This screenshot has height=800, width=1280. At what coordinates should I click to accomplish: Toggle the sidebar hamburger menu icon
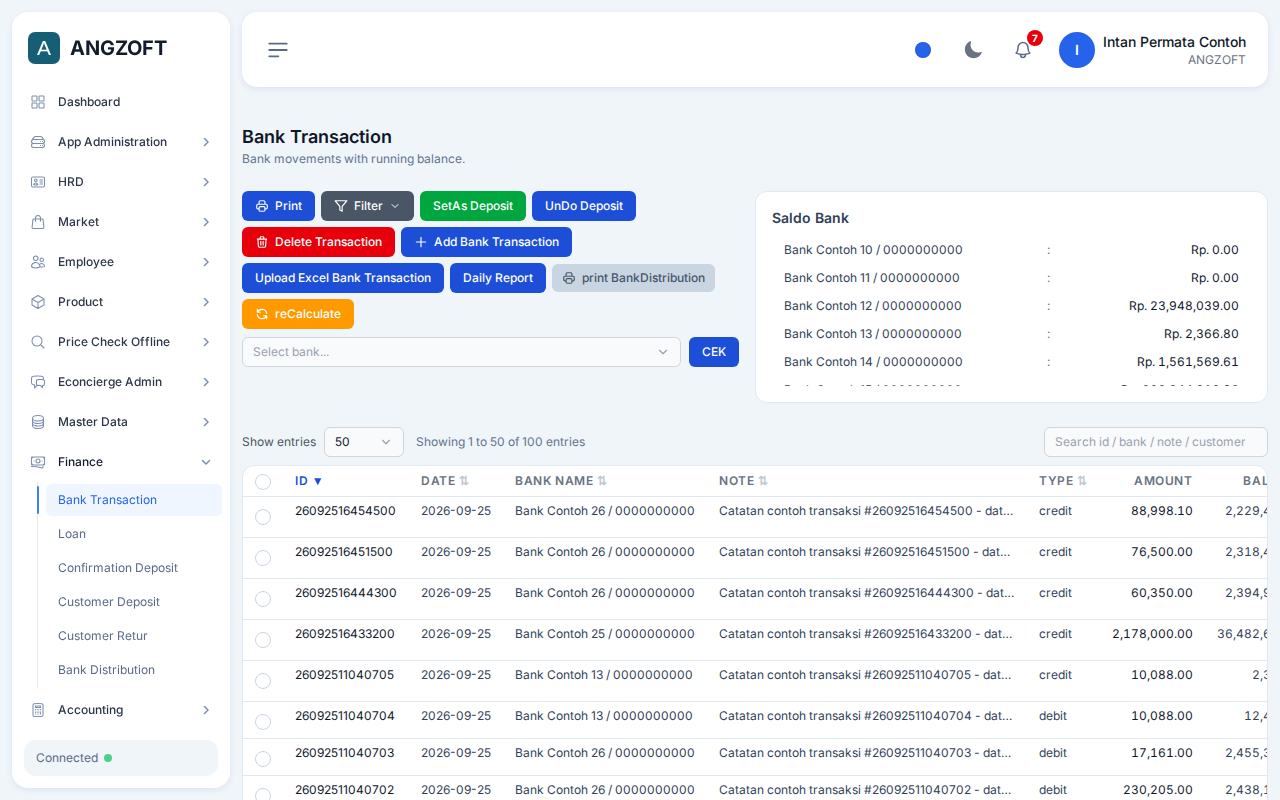click(x=278, y=50)
